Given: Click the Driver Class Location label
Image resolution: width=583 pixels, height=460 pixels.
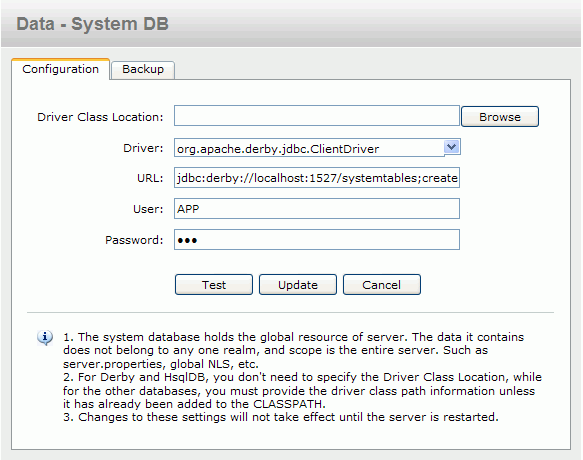Looking at the screenshot, I should pyautogui.click(x=100, y=117).
